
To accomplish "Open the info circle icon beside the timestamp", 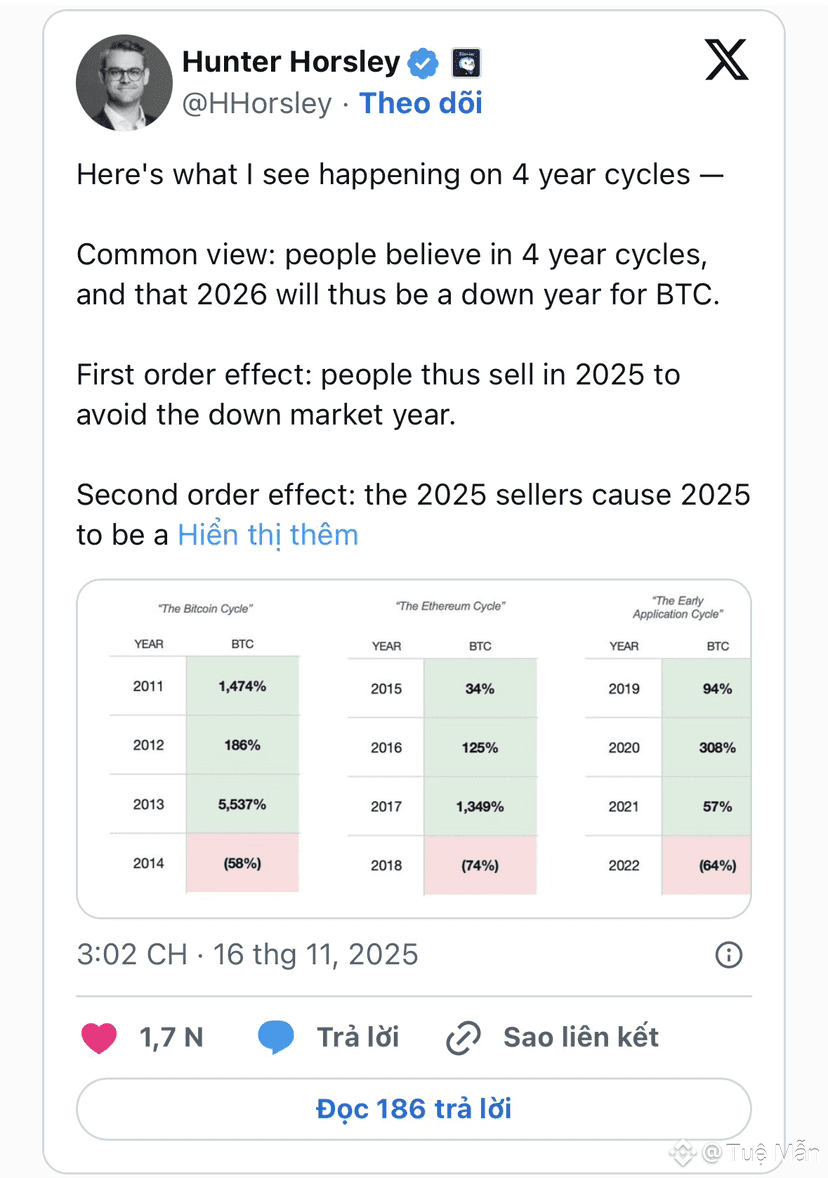I will click(x=729, y=955).
